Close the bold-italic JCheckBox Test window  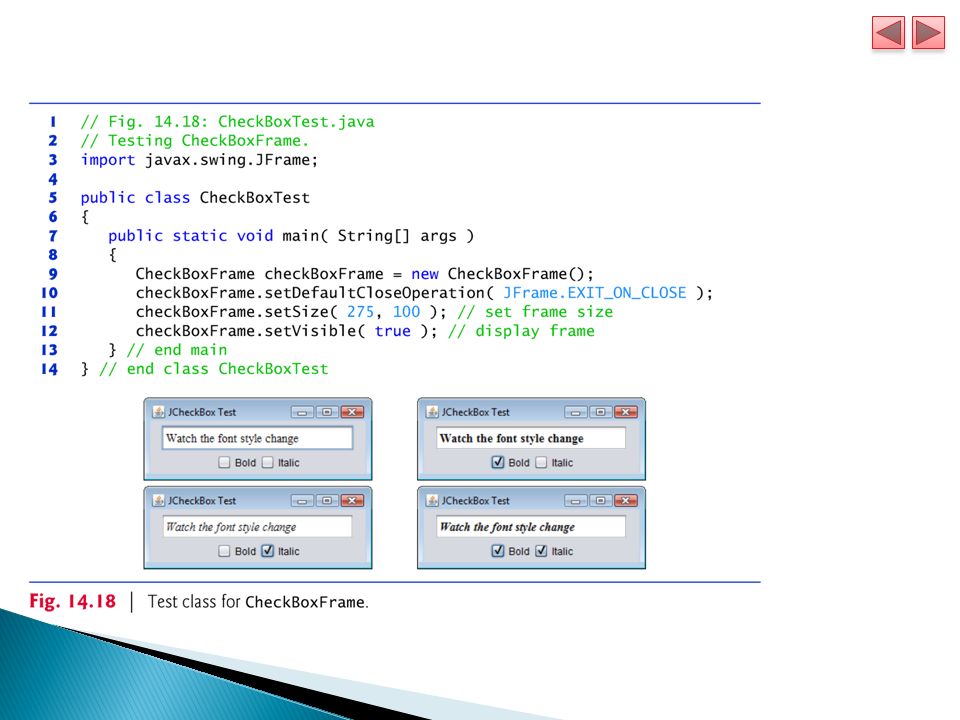coord(626,501)
